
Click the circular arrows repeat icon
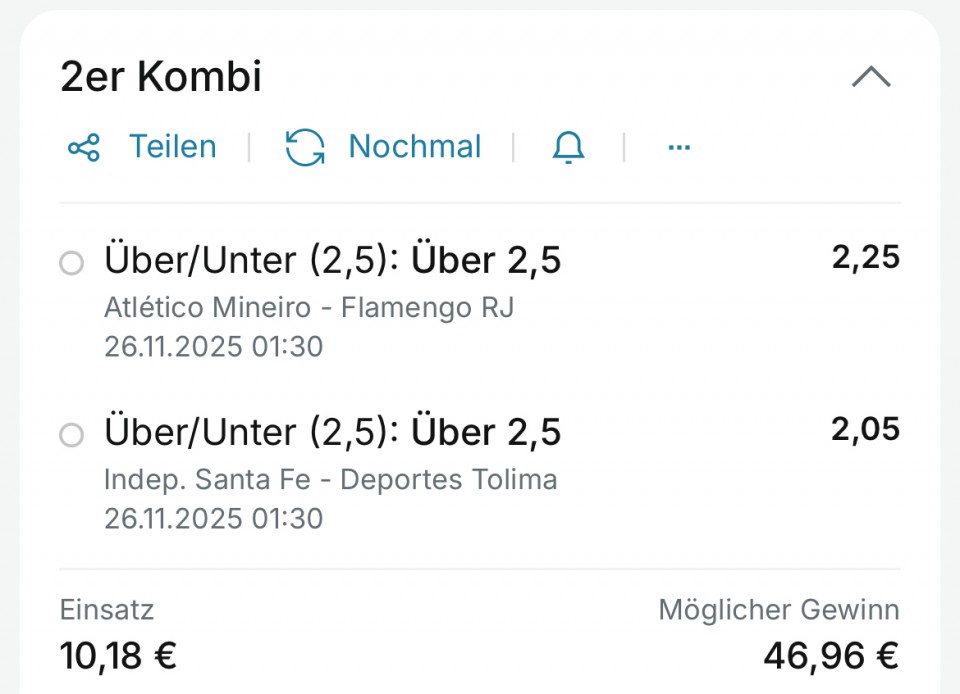pos(305,147)
